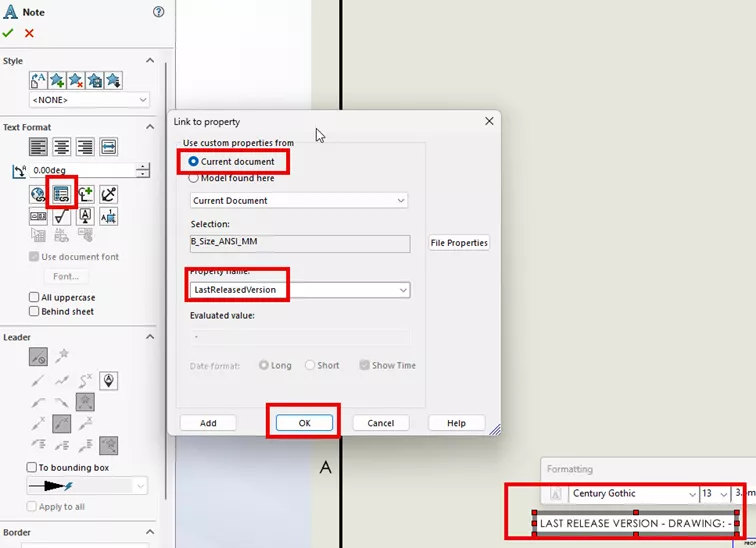Close the Link to property dialog

click(489, 121)
